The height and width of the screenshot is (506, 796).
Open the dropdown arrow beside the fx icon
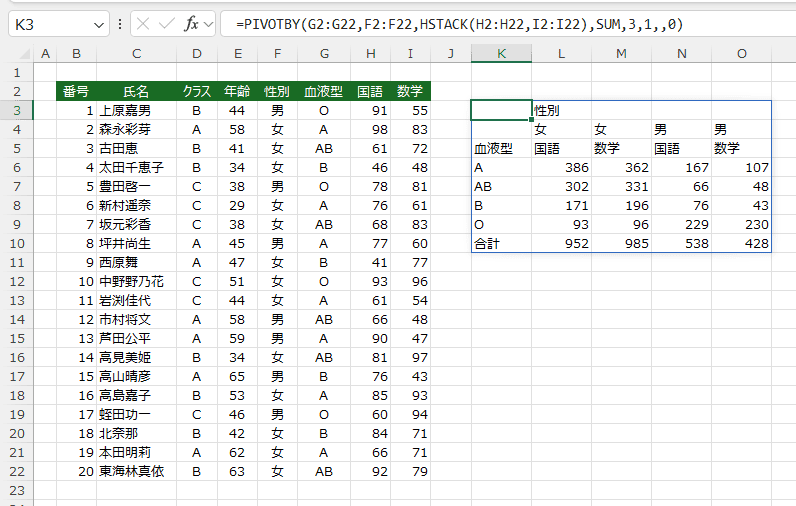[x=209, y=24]
